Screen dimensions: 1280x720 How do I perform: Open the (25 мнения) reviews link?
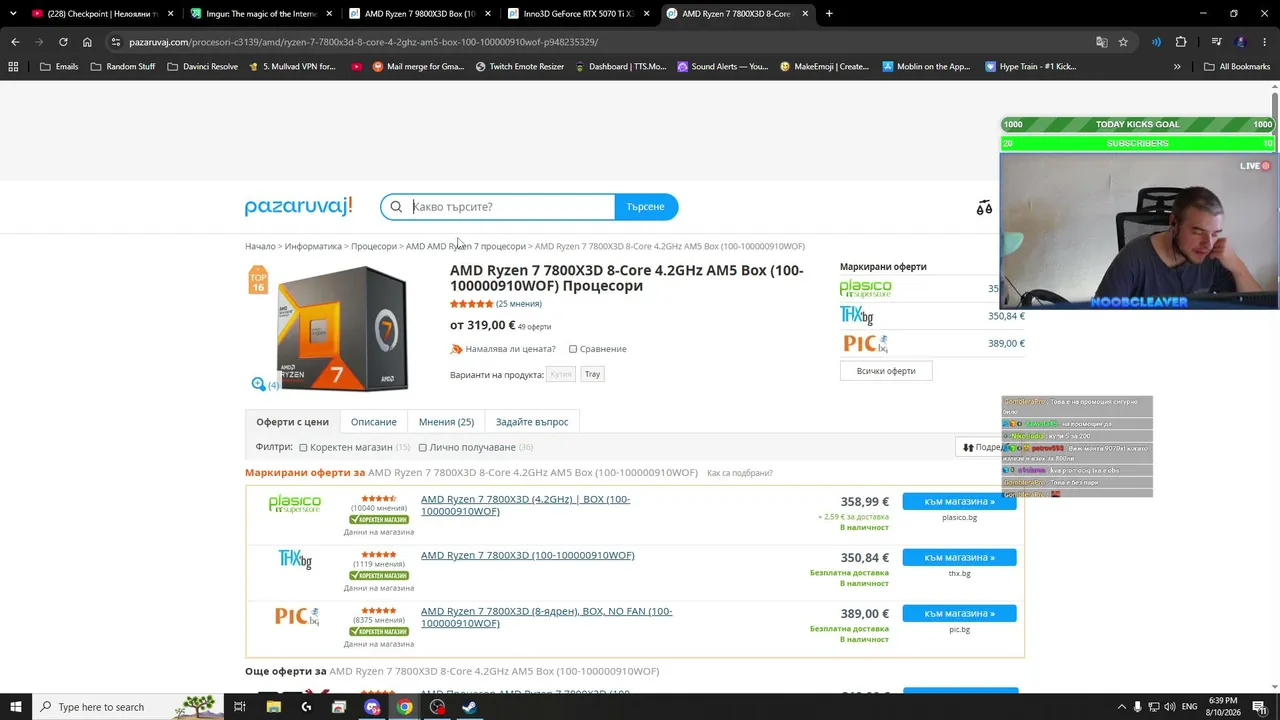(x=519, y=304)
